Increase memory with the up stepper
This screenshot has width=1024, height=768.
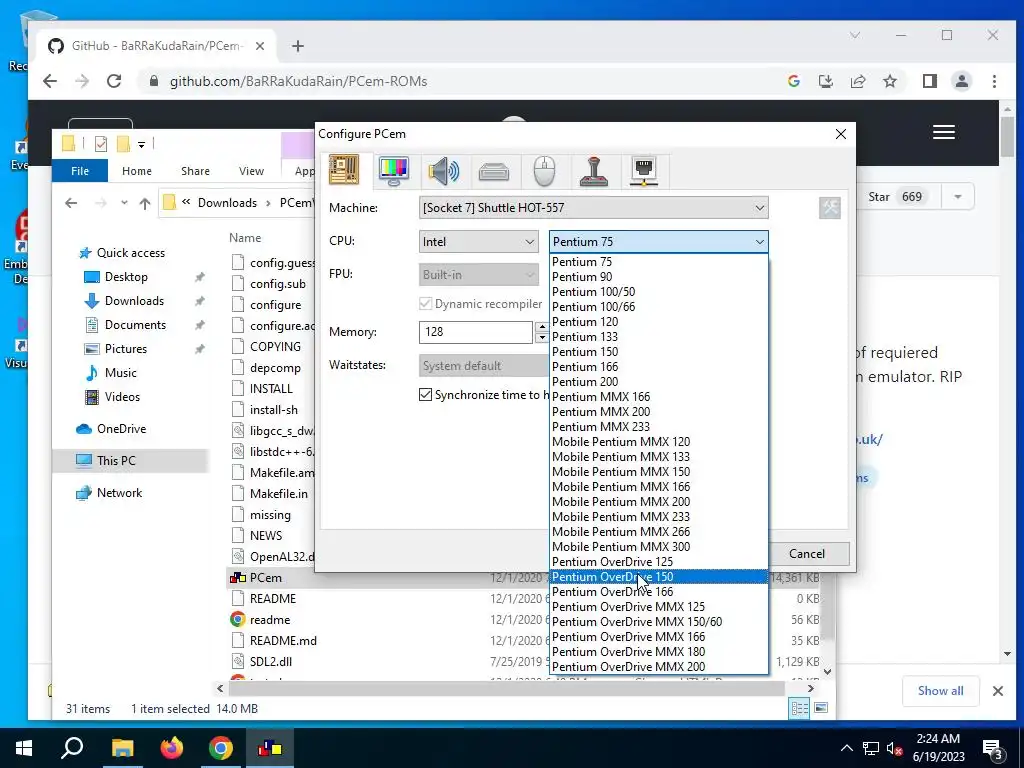(541, 327)
